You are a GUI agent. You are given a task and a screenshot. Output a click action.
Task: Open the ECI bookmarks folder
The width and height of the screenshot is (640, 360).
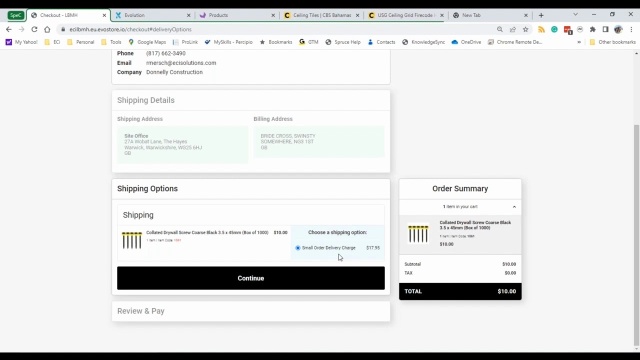click(52, 42)
